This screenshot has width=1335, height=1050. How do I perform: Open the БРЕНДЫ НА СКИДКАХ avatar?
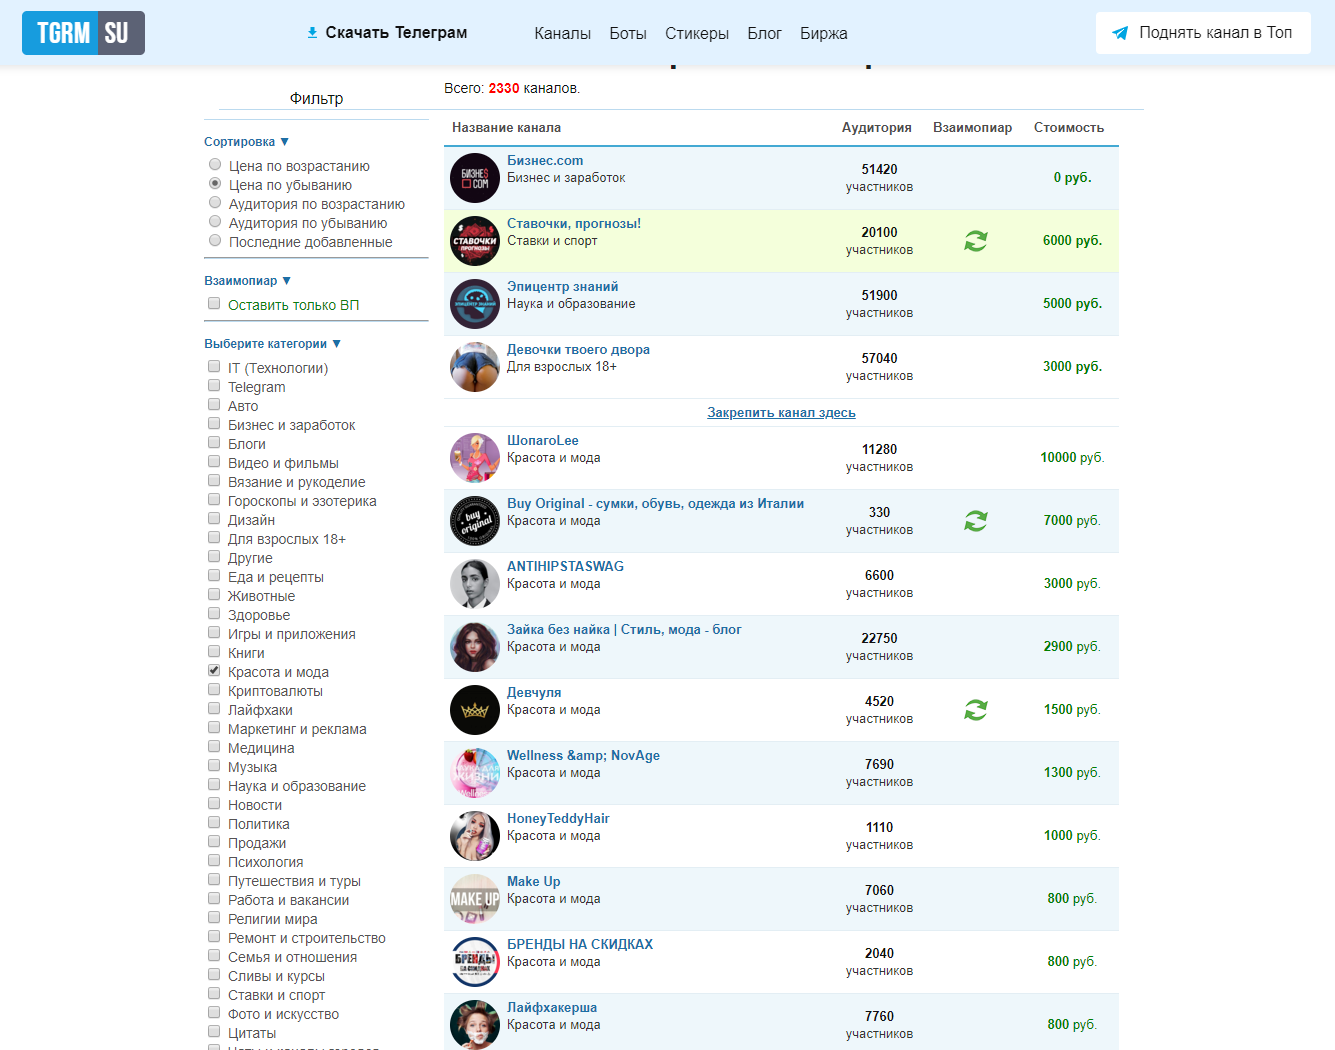[x=475, y=962]
